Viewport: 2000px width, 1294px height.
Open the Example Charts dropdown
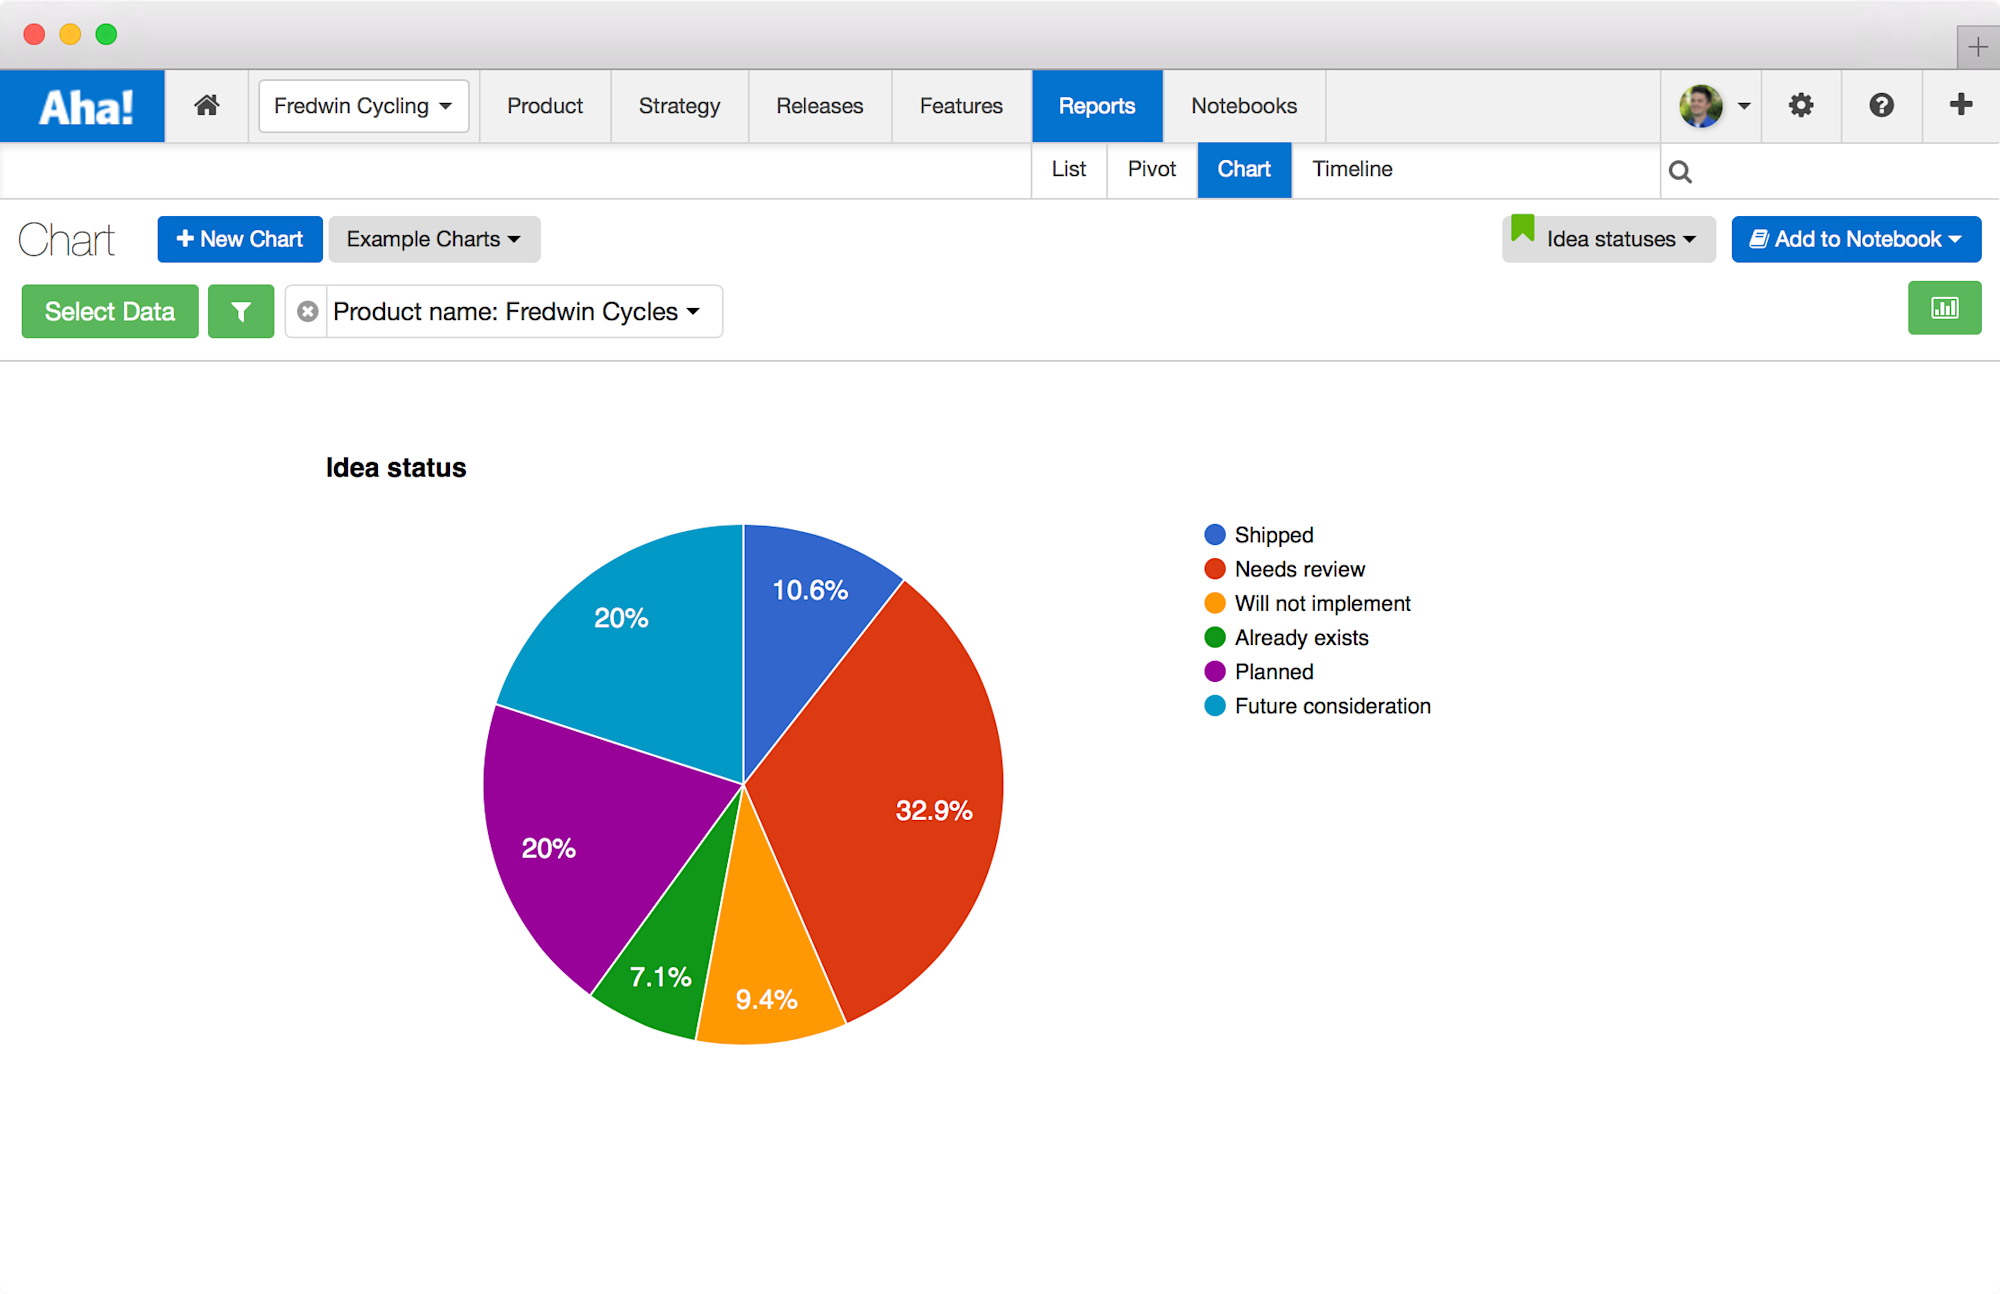434,239
